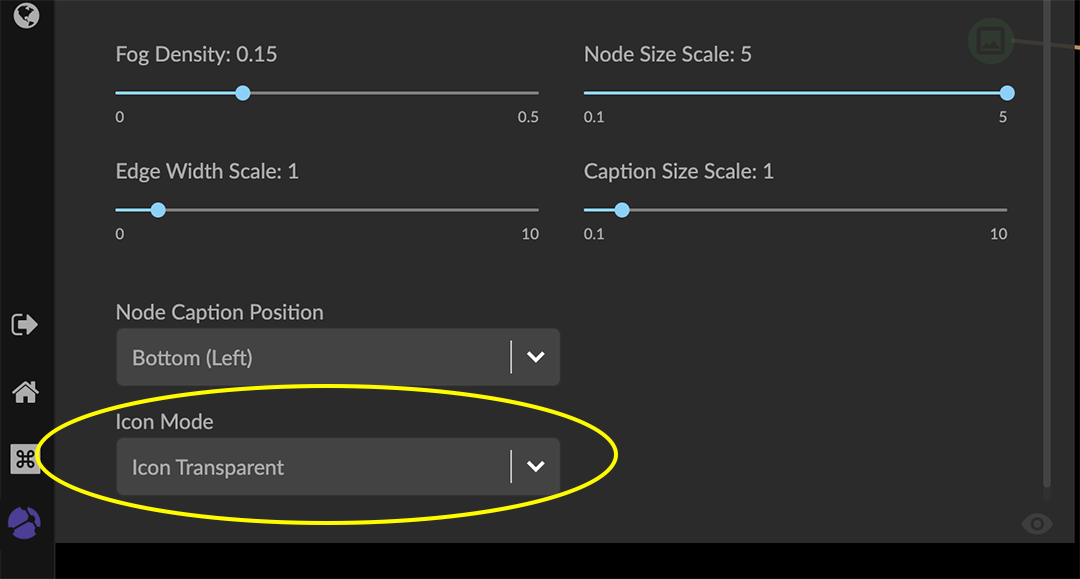Viewport: 1080px width, 579px height.
Task: Click the far right end of Fog Density track
Action: click(x=537, y=93)
